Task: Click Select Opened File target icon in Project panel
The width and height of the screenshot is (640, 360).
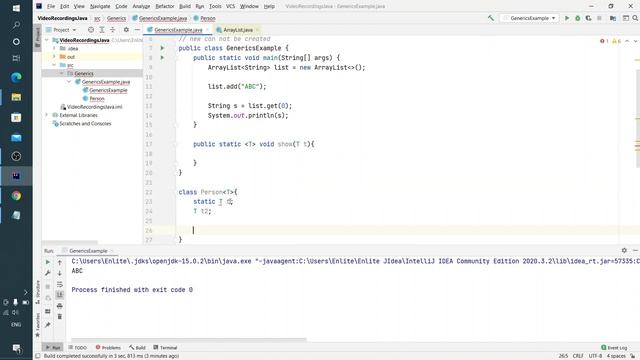Action: click(91, 30)
